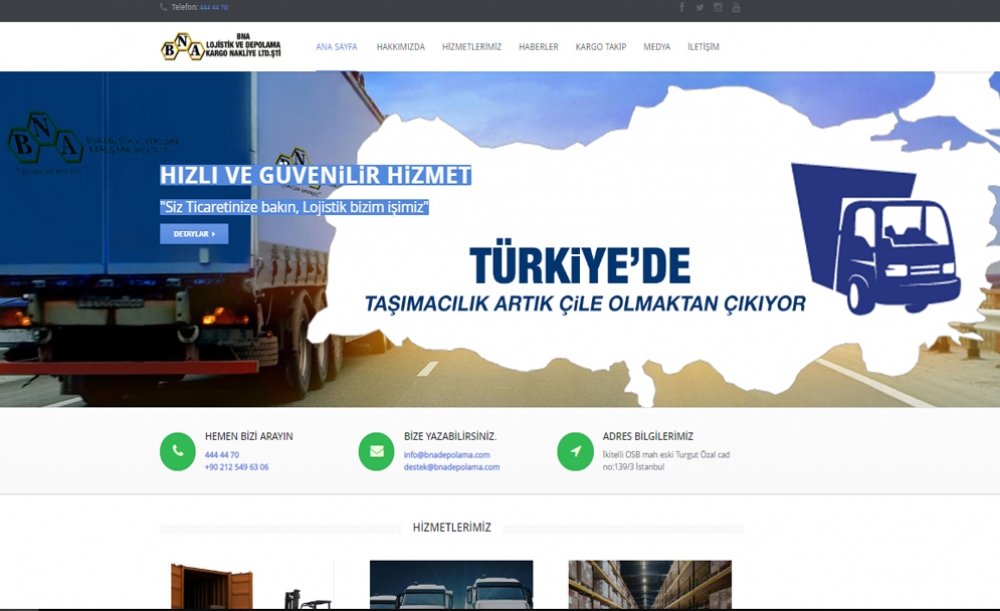Click the Twitter bird icon

pyautogui.click(x=700, y=7)
